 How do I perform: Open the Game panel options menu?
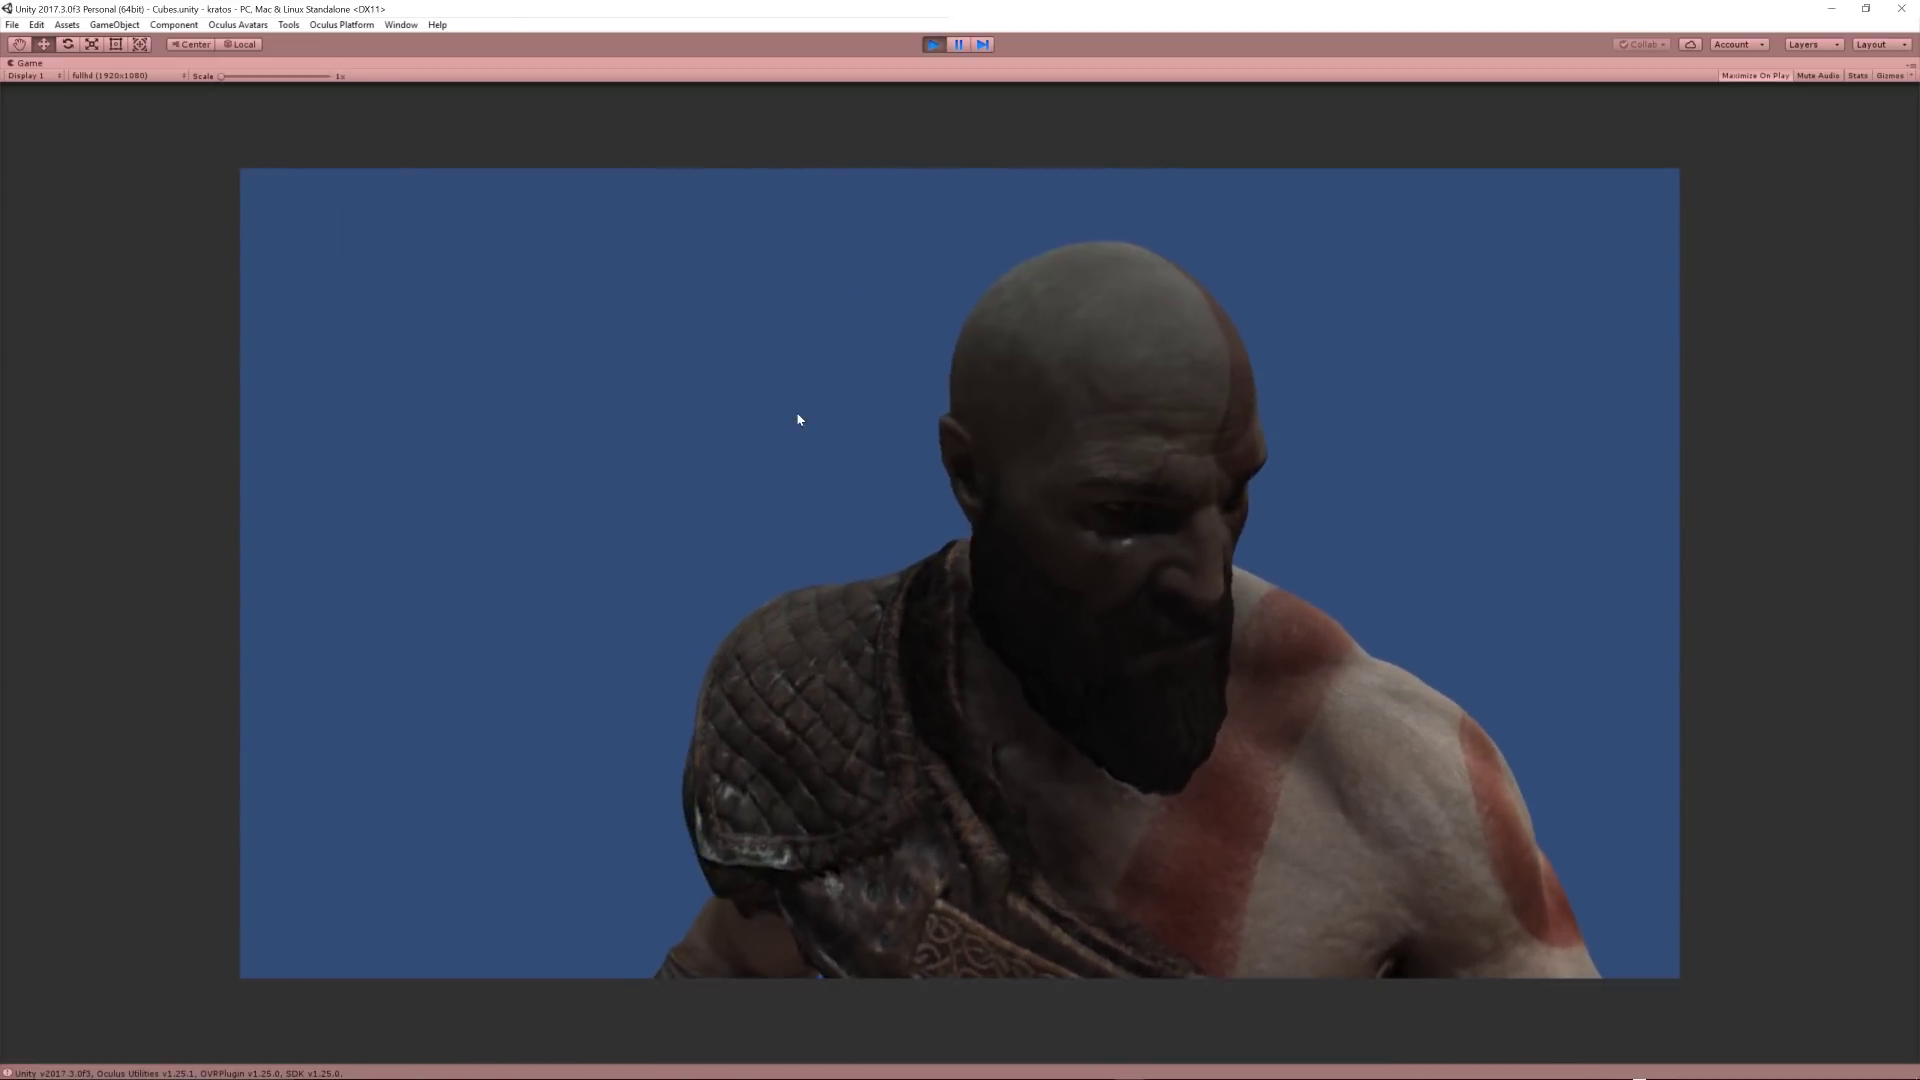[x=1911, y=64]
